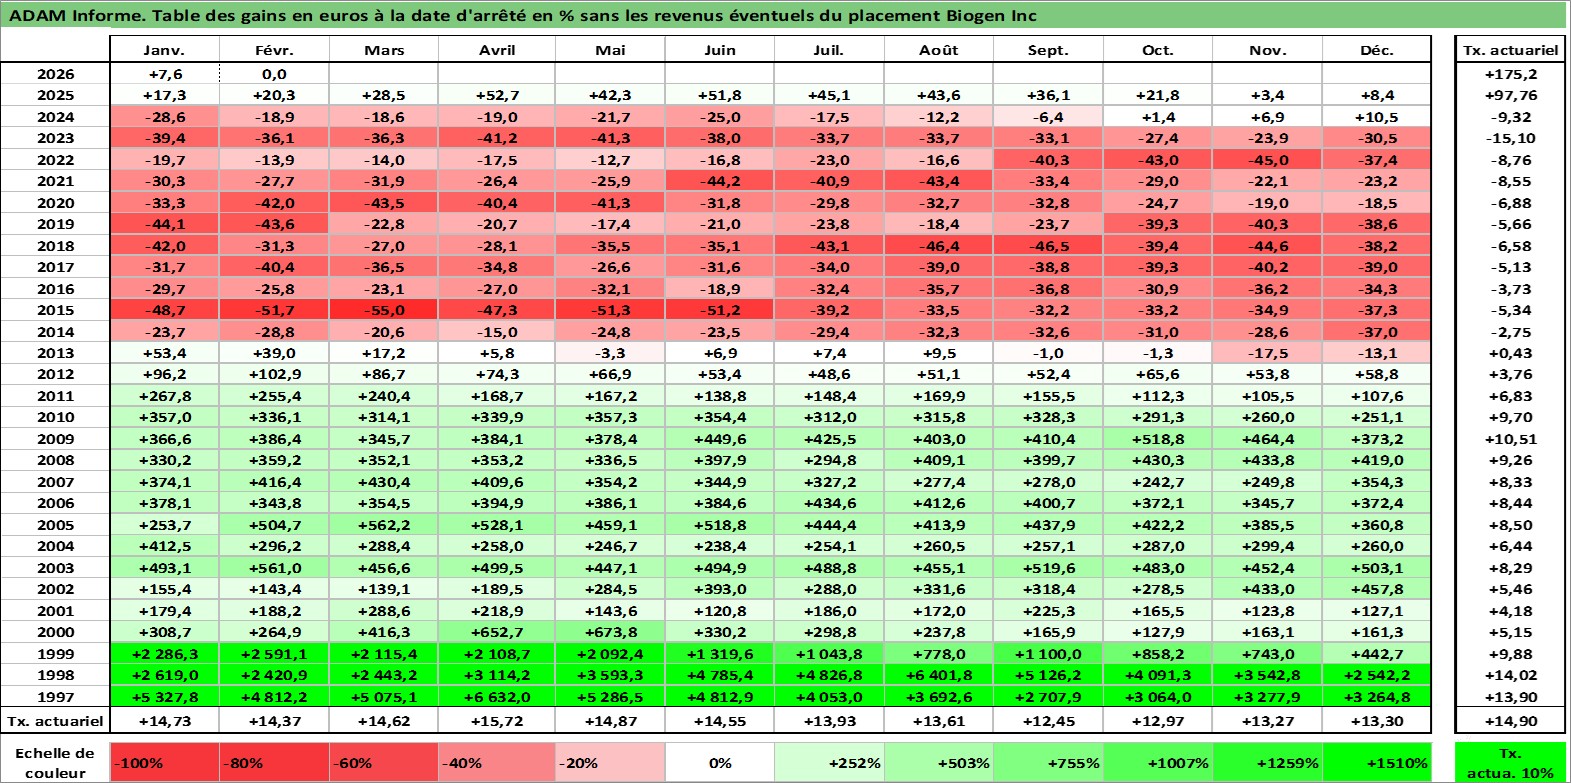Click the Mars column header

coord(384,50)
